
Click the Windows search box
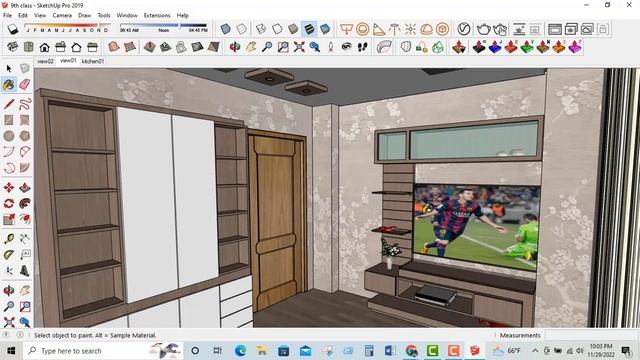(104, 351)
